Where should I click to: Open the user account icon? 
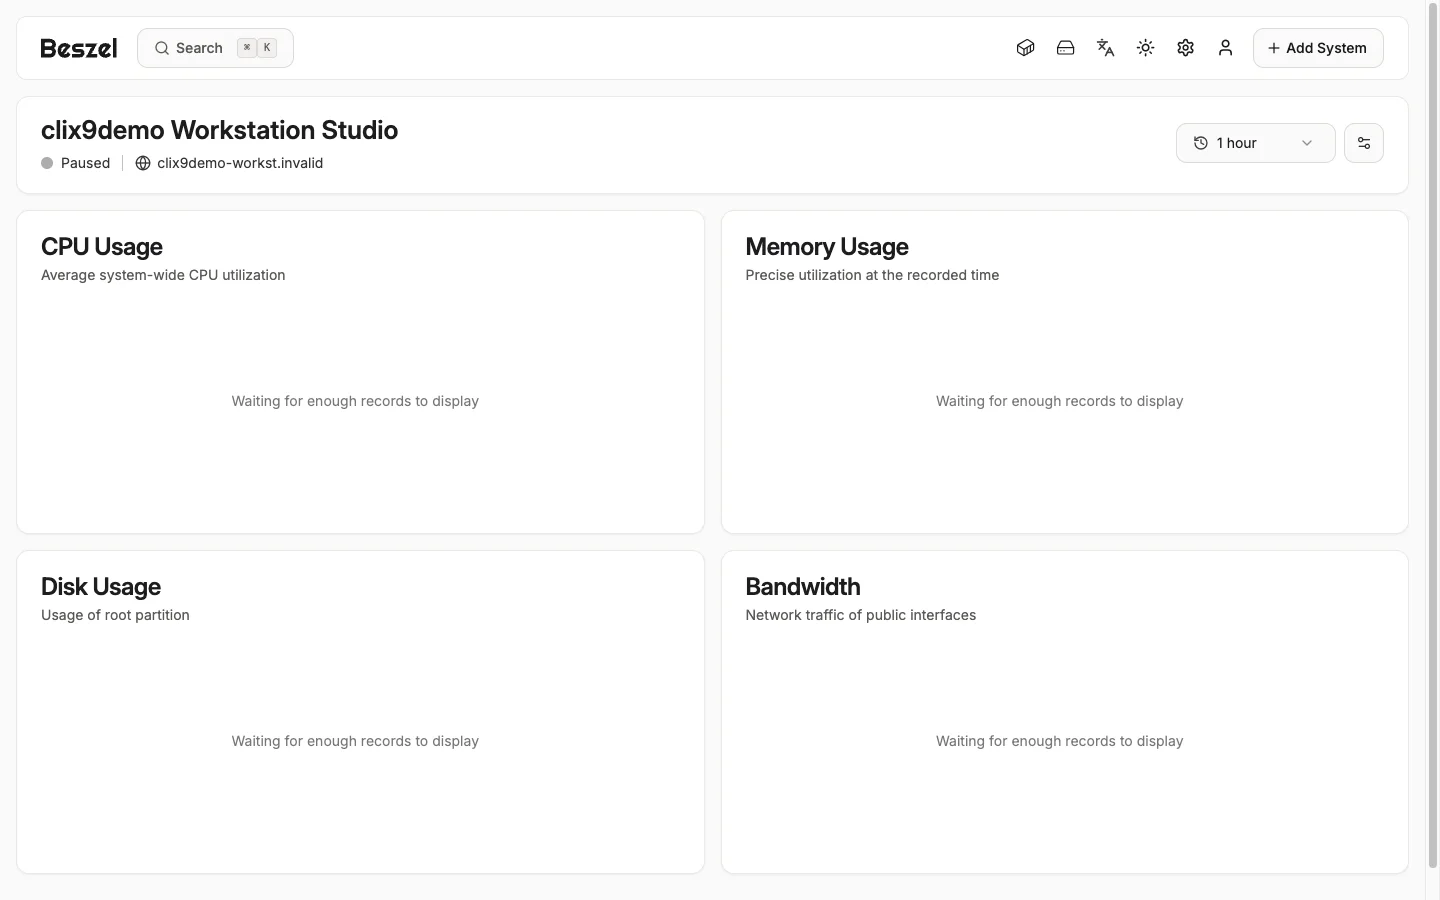point(1225,48)
